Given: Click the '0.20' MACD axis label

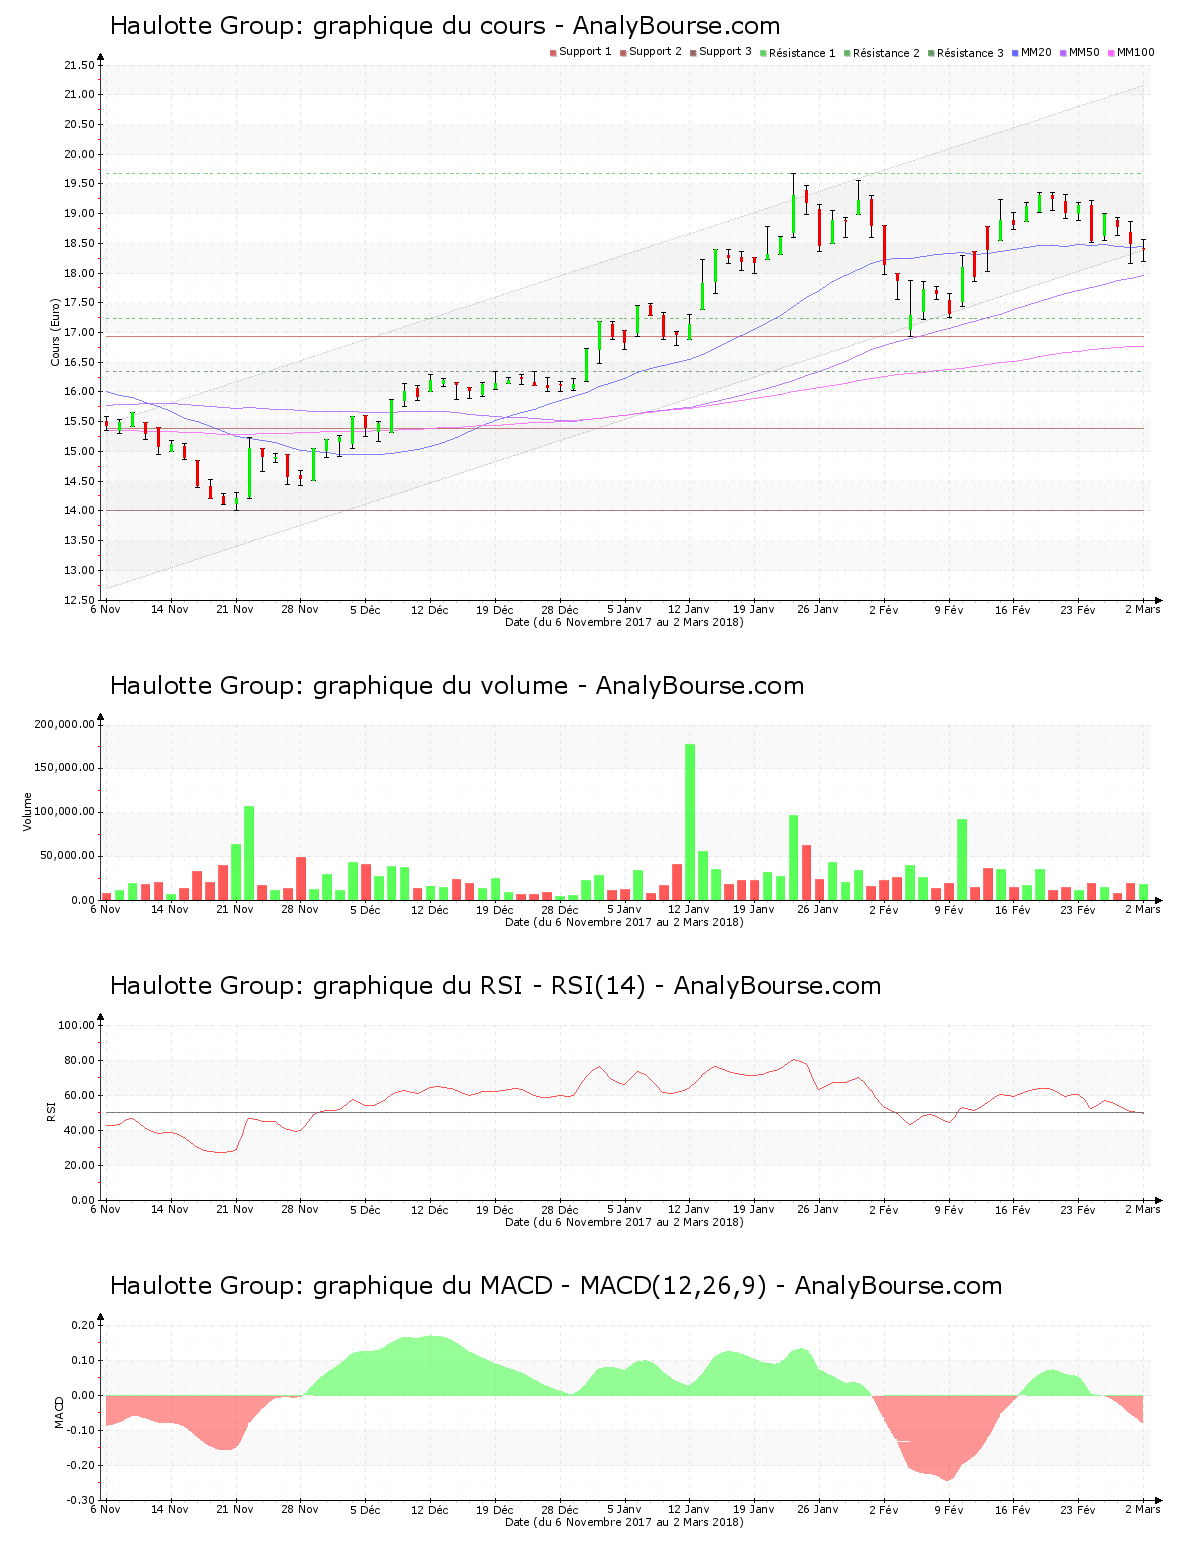Looking at the screenshot, I should pyautogui.click(x=83, y=1325).
